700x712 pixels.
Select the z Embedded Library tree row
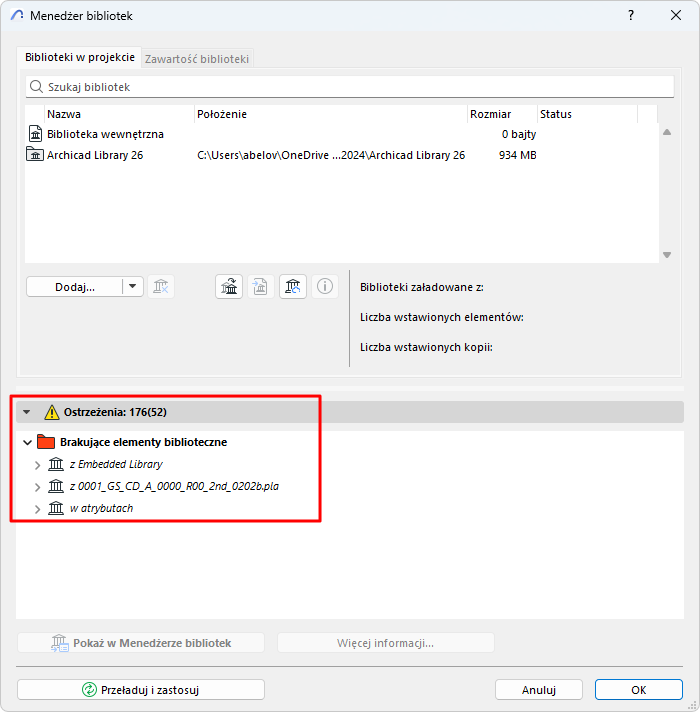(116, 464)
